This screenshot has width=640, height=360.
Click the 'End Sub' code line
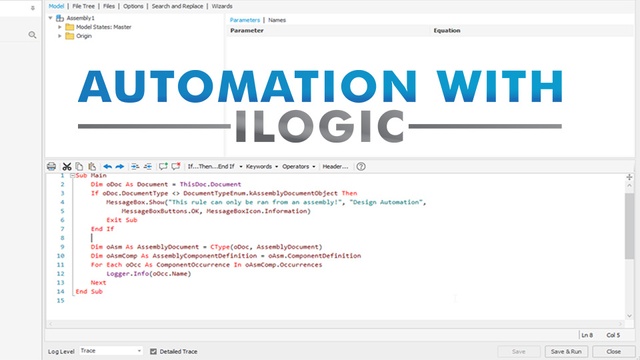point(89,291)
